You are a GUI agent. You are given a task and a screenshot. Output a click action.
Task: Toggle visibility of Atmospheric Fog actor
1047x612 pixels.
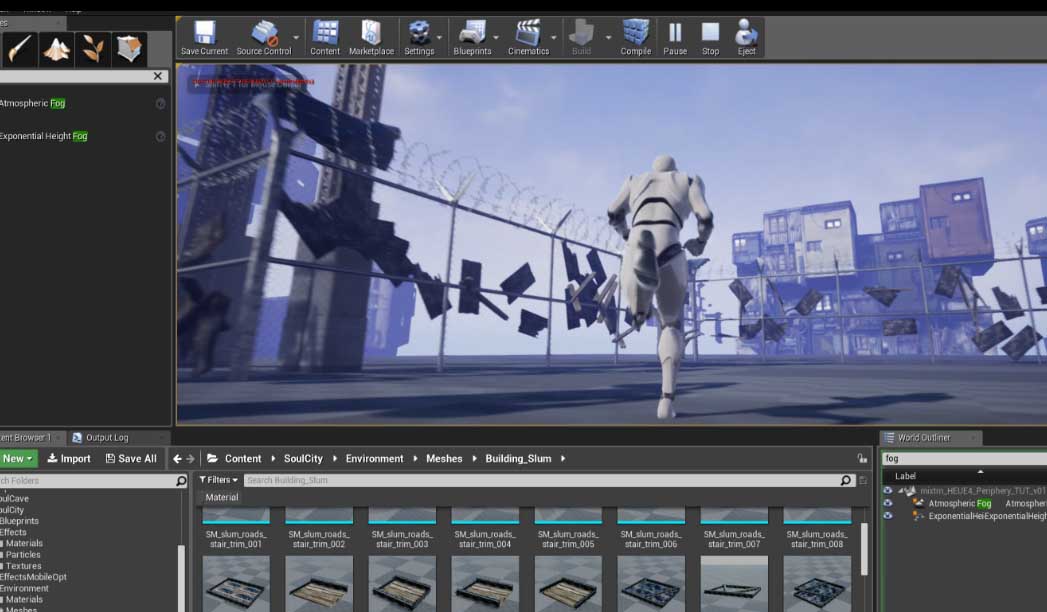887,504
